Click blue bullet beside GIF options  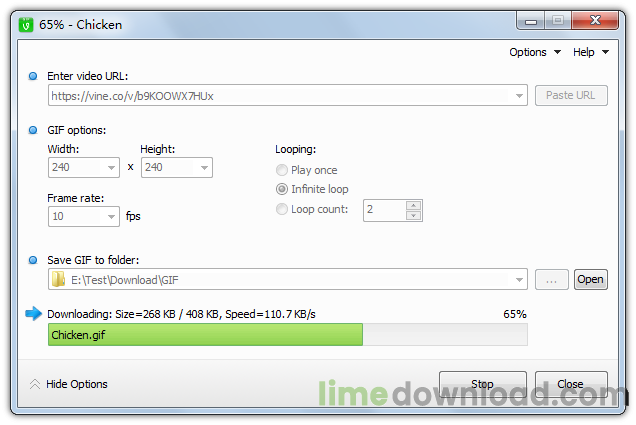click(33, 130)
